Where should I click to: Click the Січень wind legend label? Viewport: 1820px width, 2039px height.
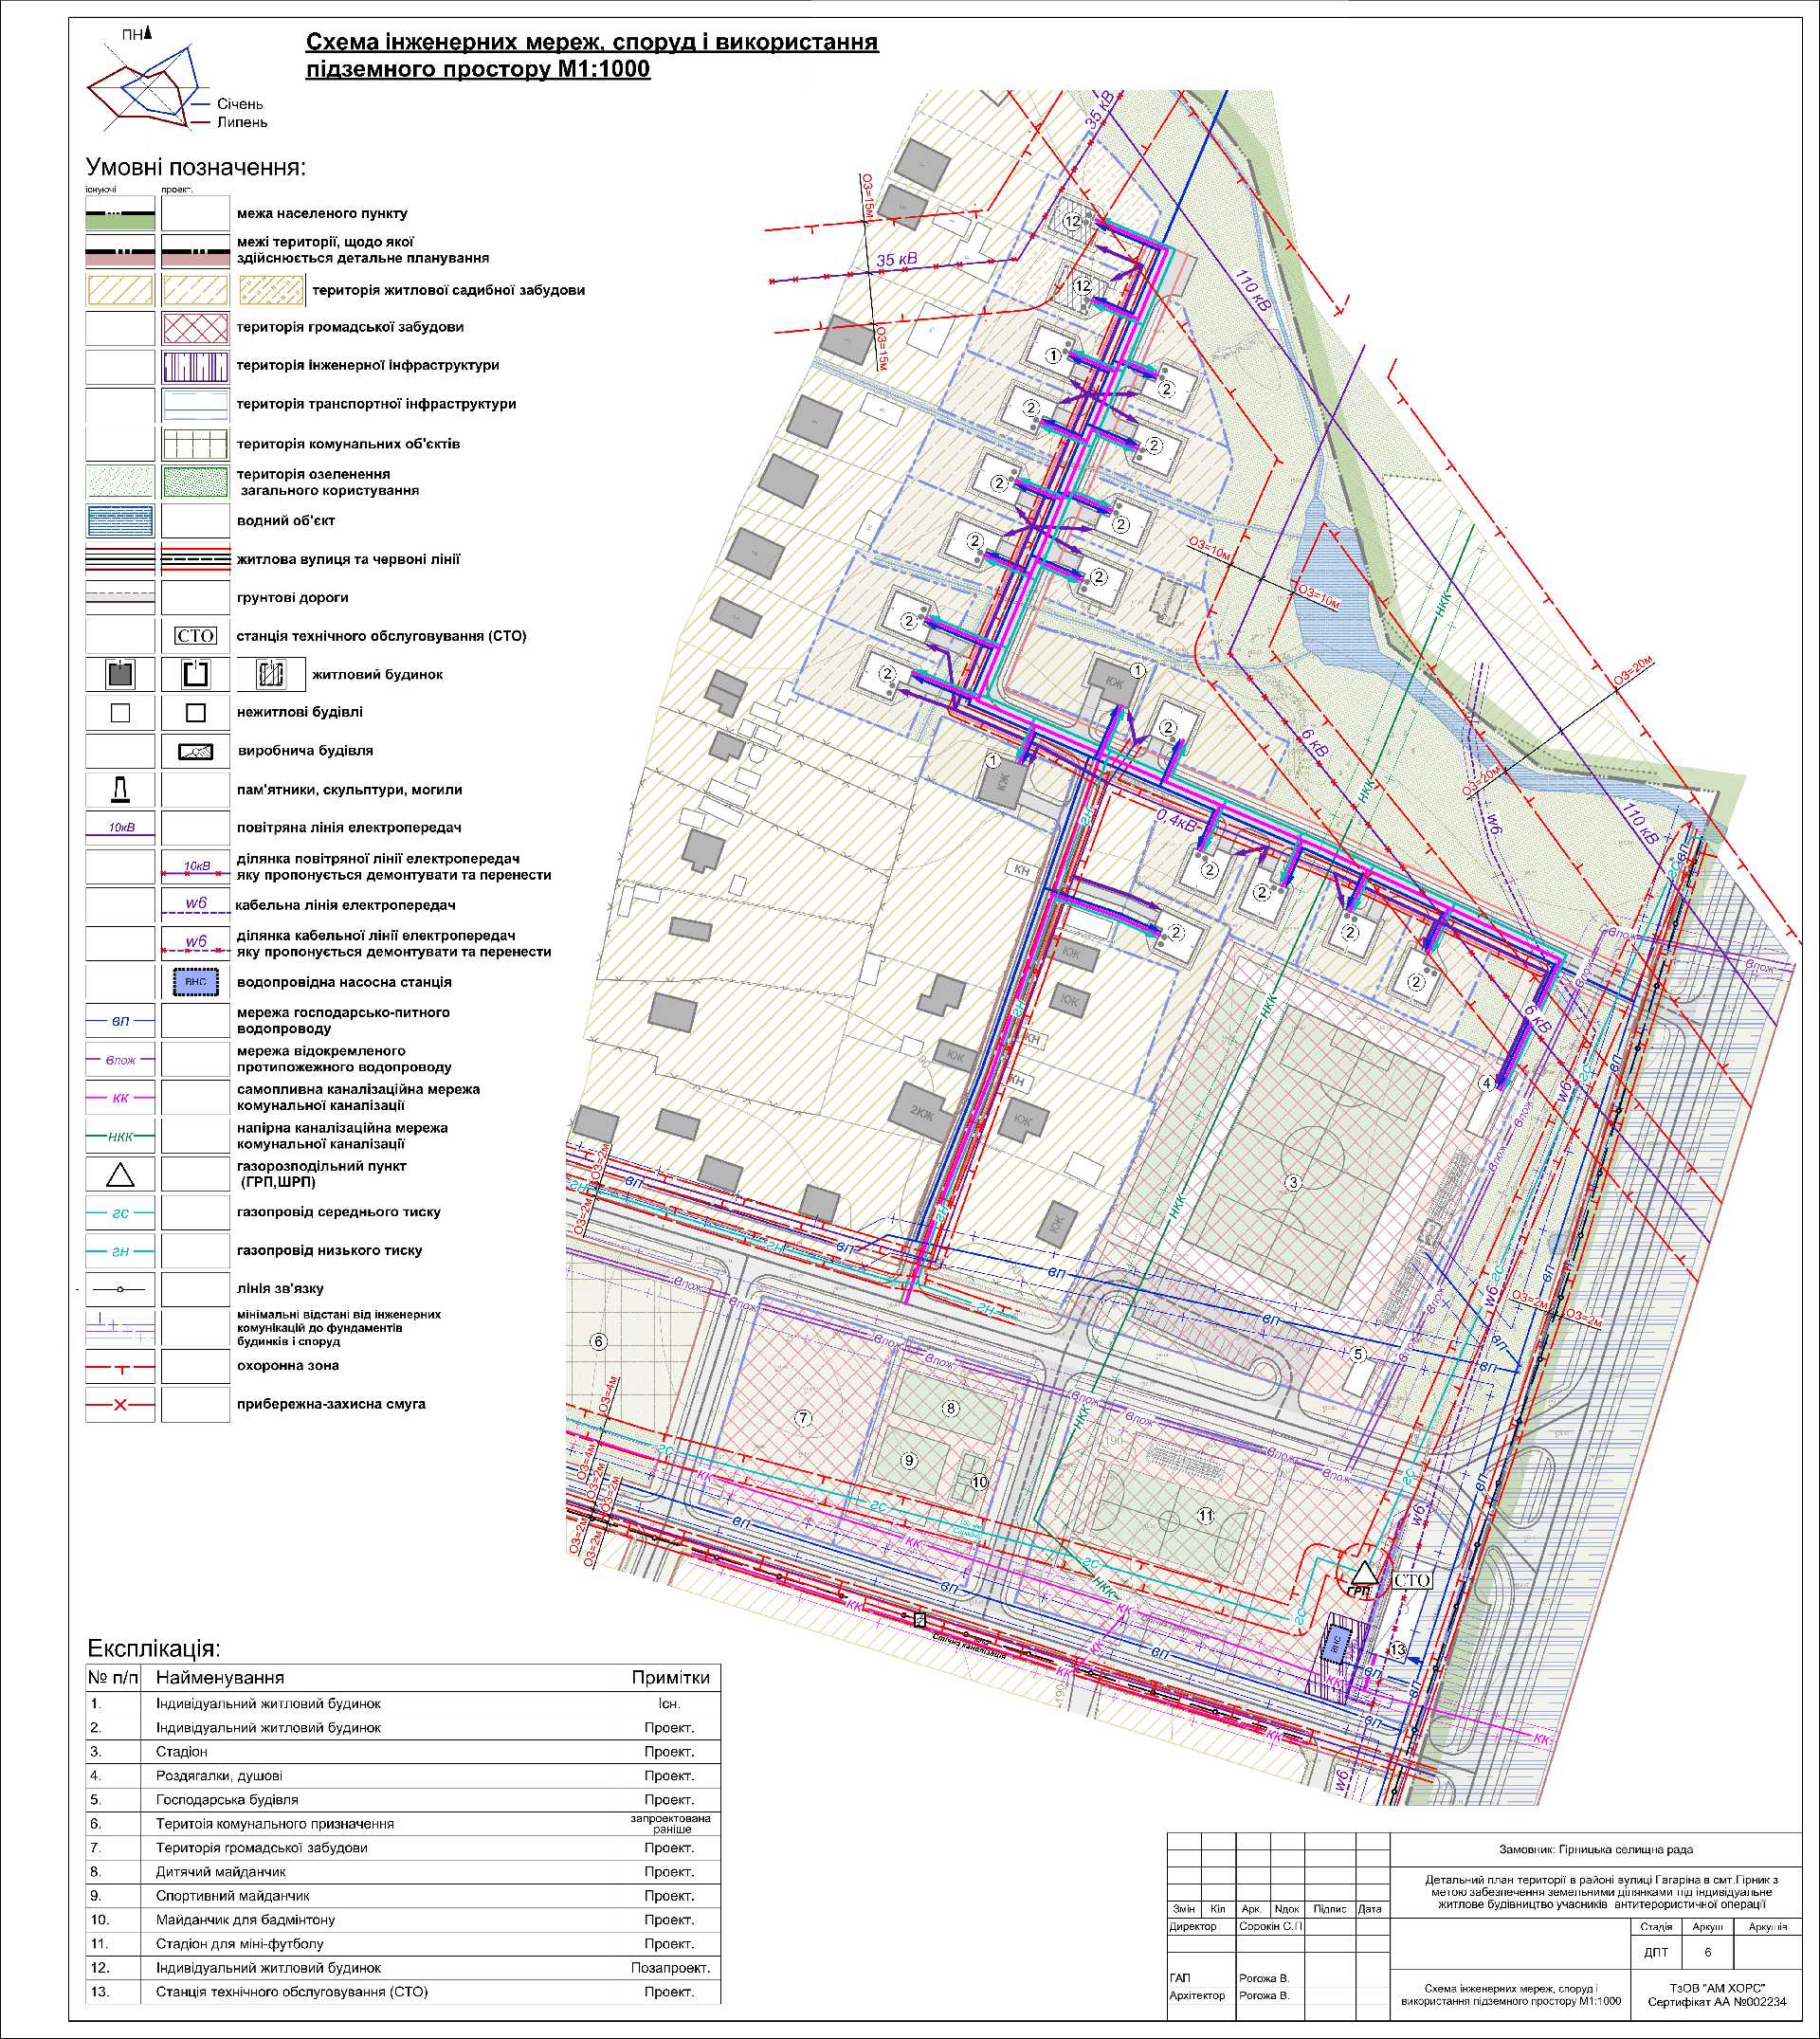tap(240, 104)
